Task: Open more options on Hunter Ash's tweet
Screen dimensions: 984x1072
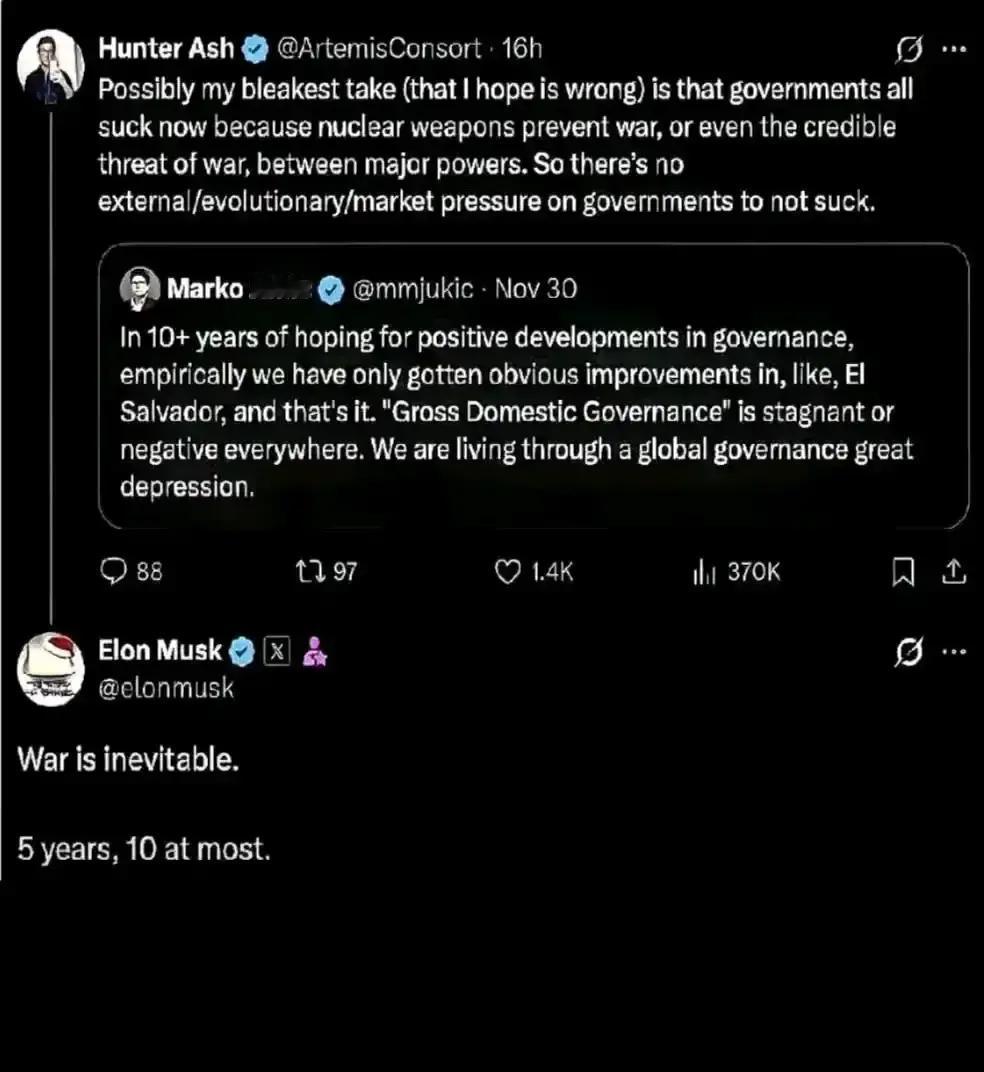Action: [x=955, y=48]
